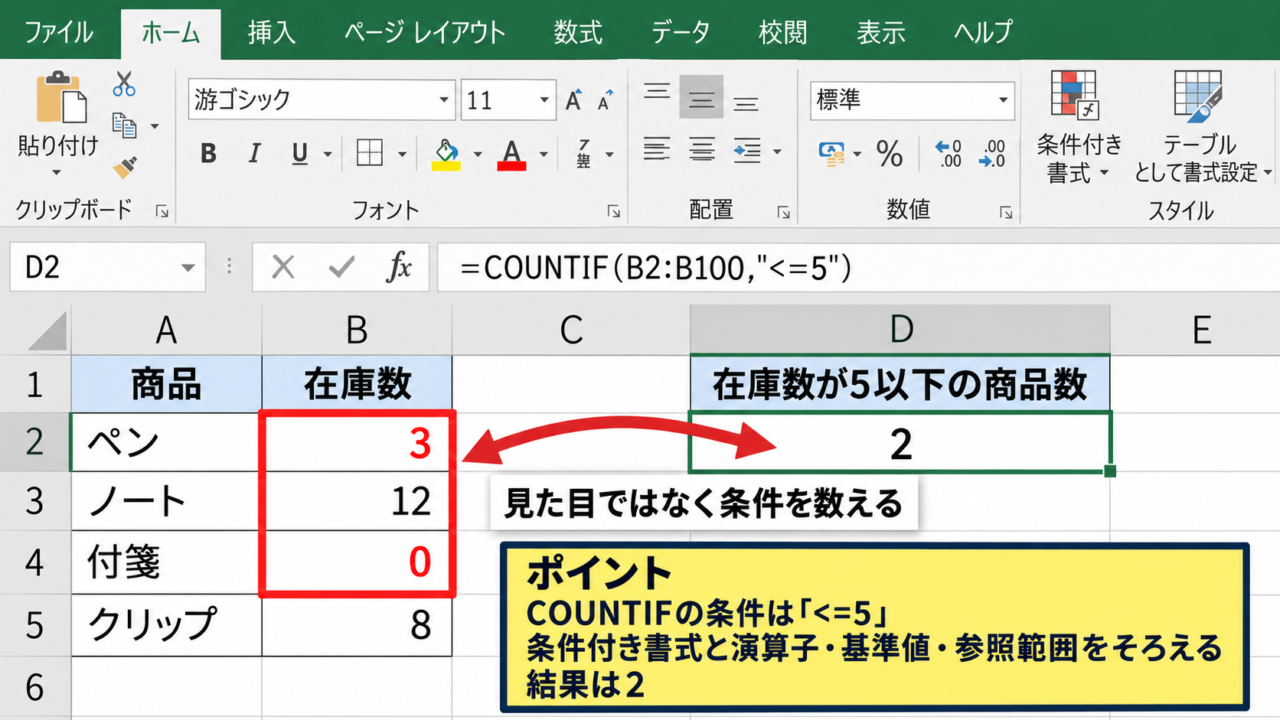Open the ファイル tab

(59, 32)
